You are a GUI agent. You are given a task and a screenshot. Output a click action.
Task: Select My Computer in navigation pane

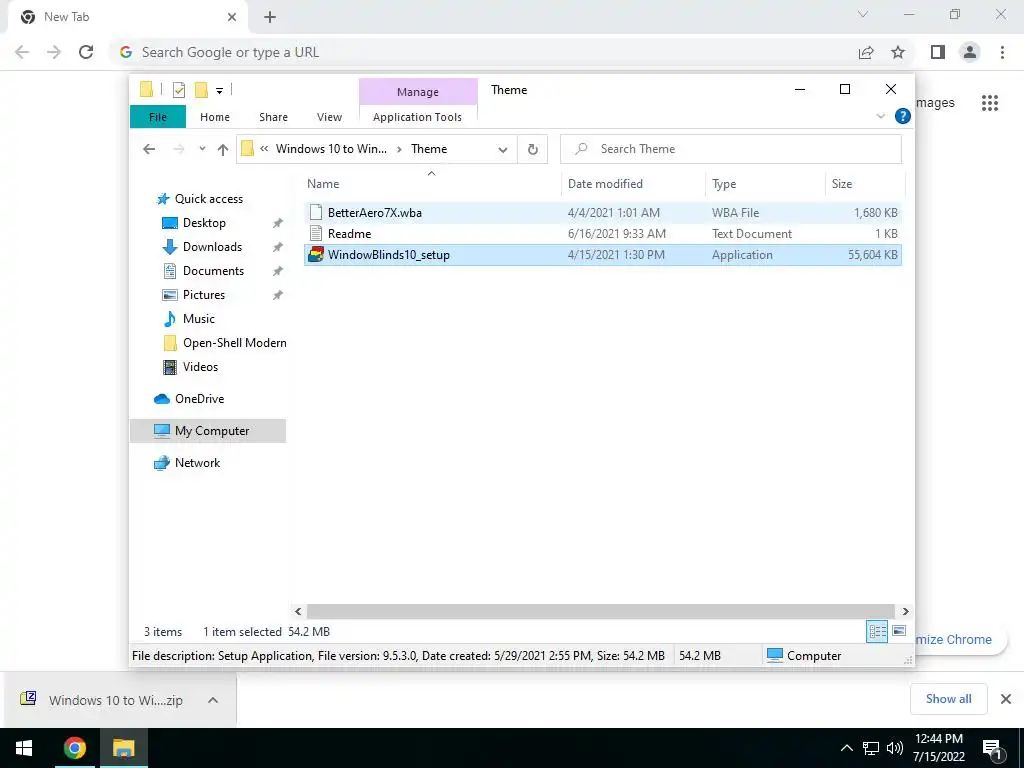(x=208, y=431)
